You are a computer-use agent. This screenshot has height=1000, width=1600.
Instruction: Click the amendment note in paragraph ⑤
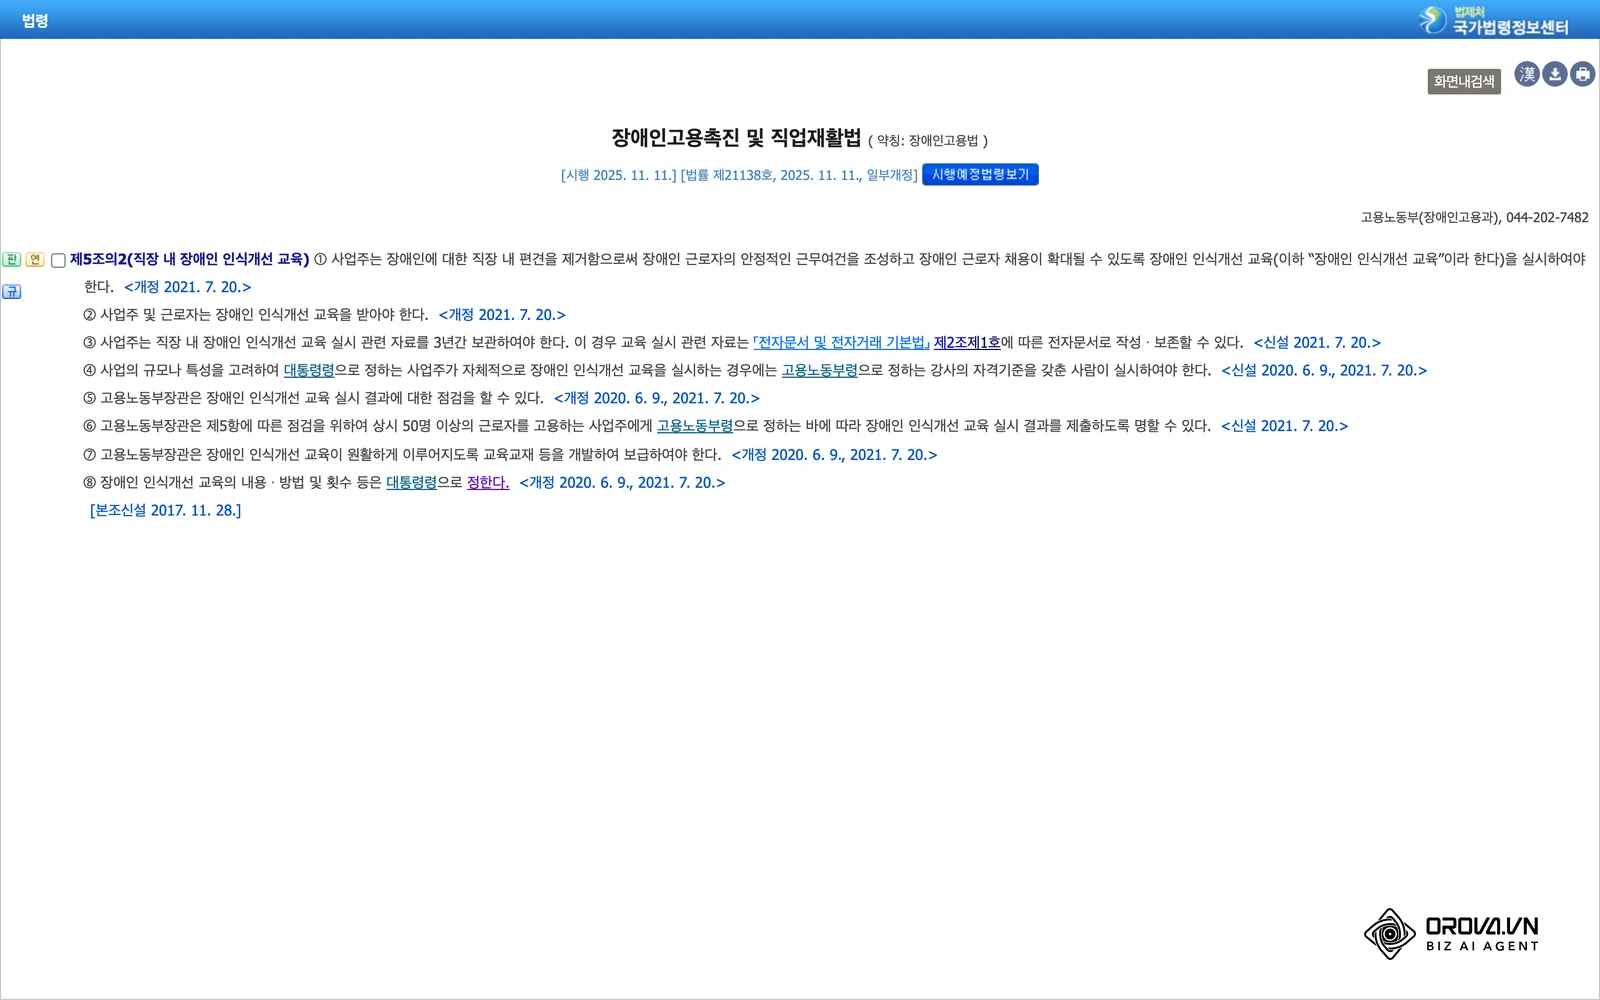(x=657, y=398)
